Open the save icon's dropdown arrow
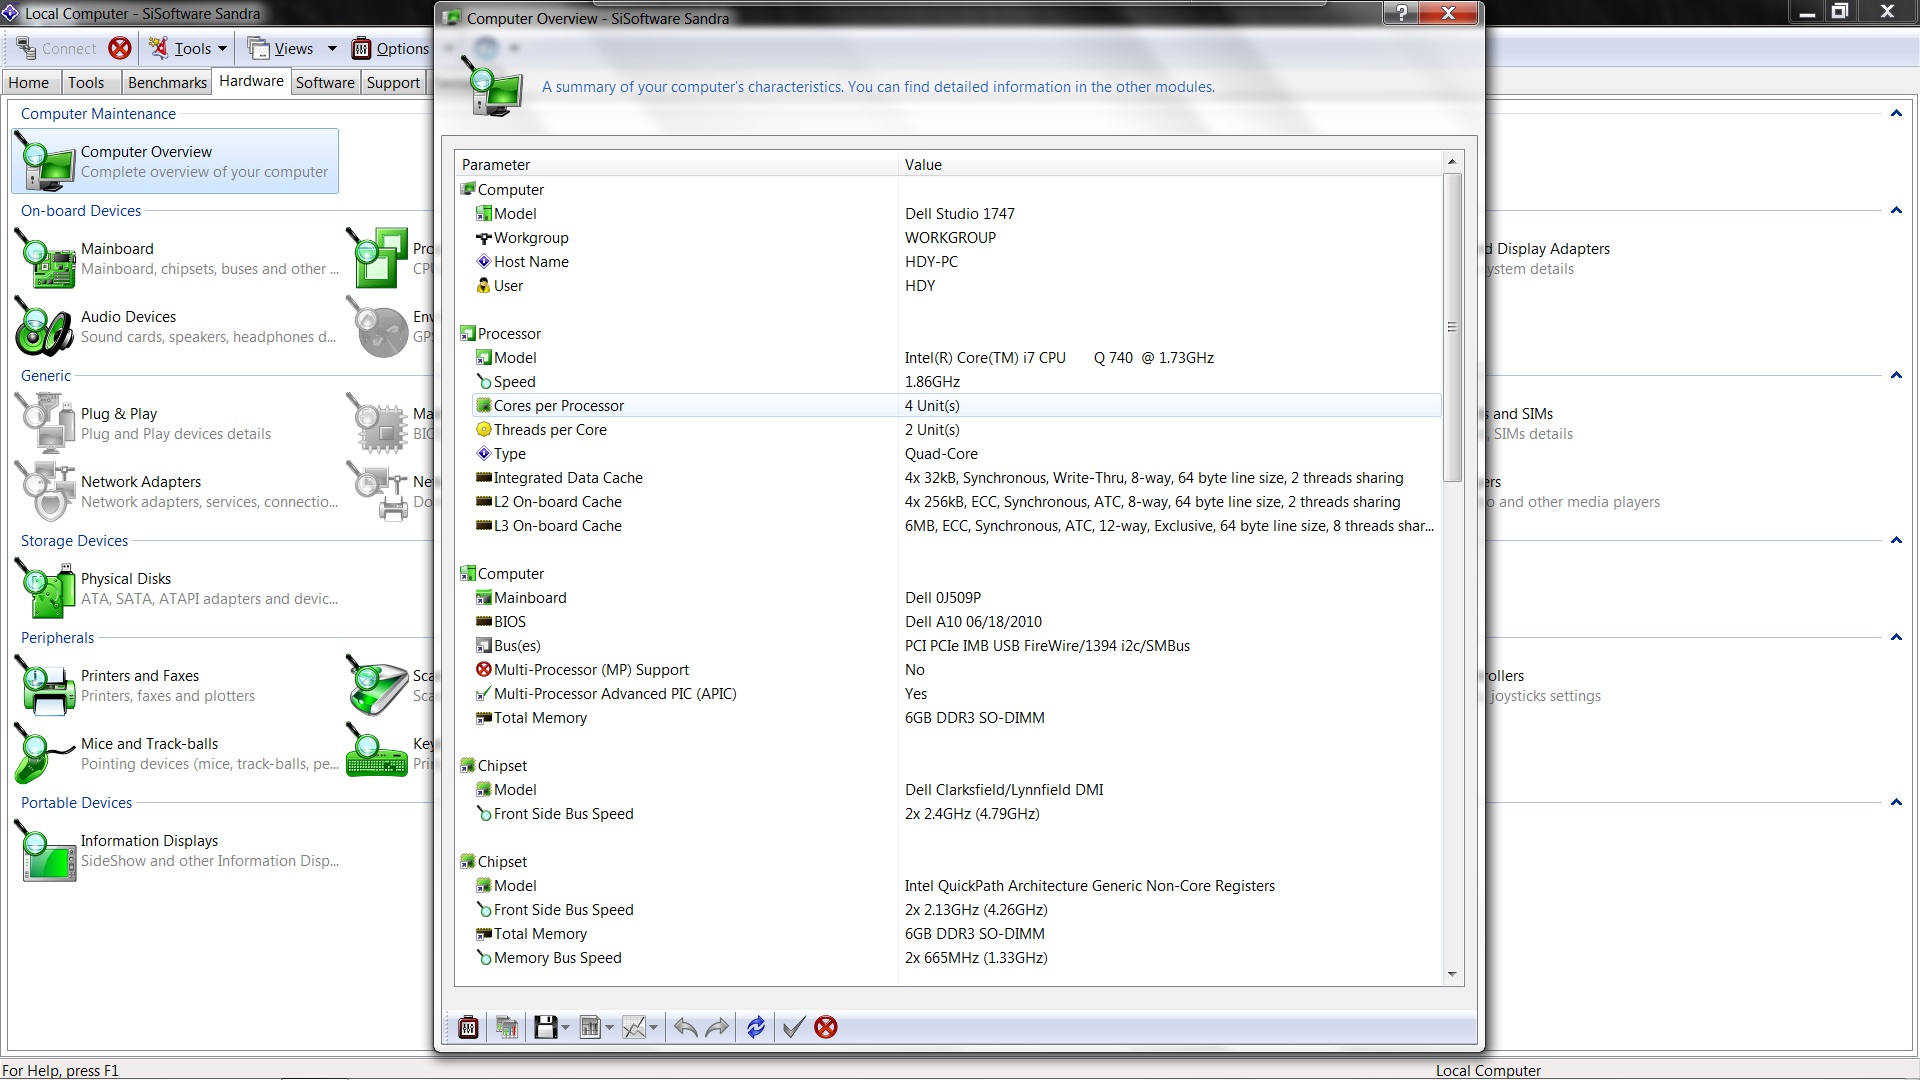This screenshot has width=1920, height=1080. (565, 1027)
